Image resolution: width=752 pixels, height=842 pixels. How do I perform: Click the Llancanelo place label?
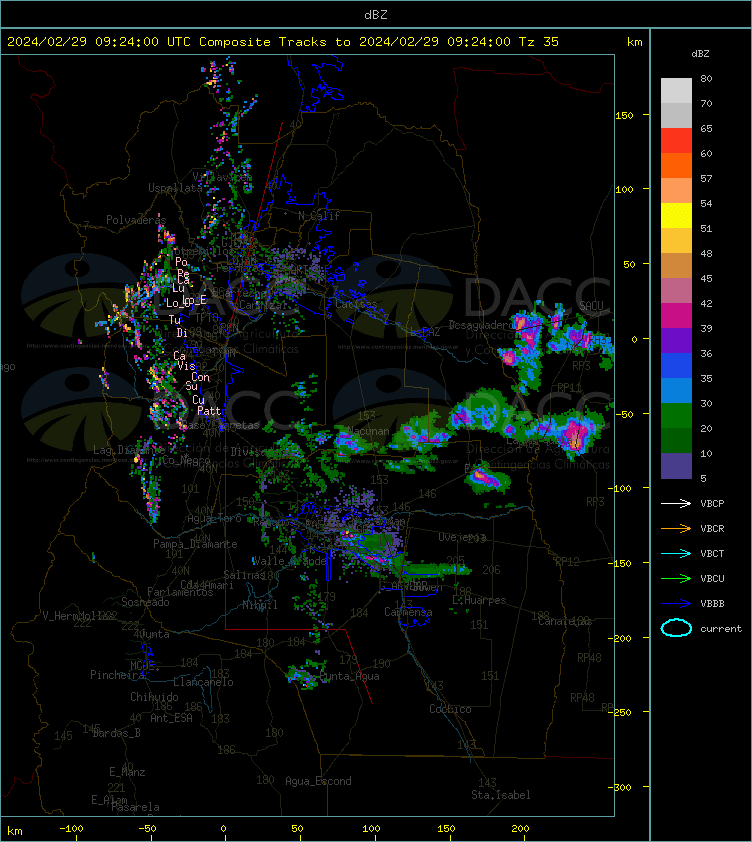click(x=203, y=683)
